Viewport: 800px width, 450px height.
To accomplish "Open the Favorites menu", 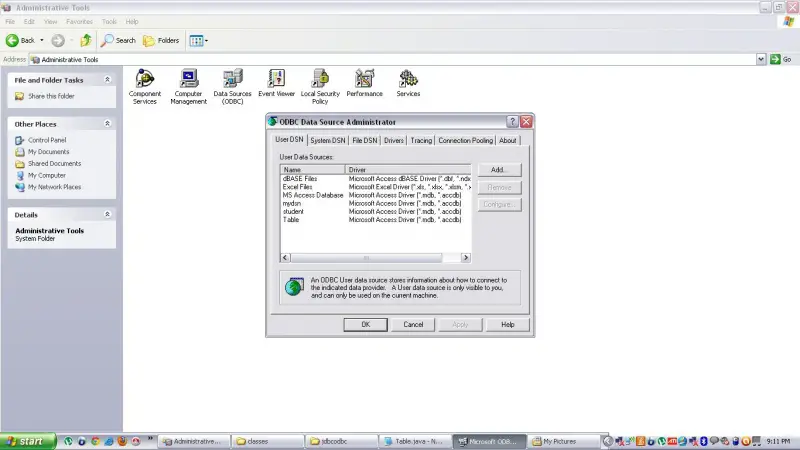I will tap(80, 21).
